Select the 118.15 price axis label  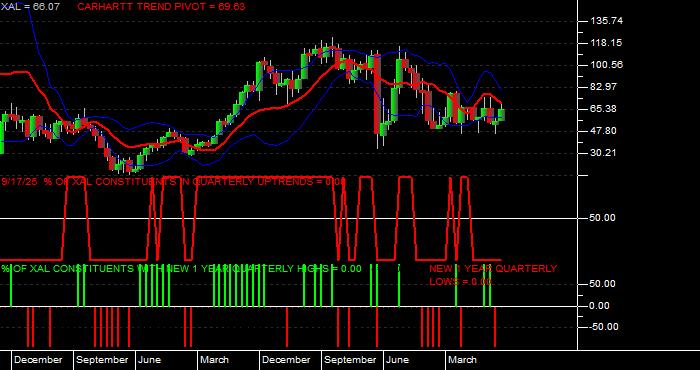click(x=606, y=43)
